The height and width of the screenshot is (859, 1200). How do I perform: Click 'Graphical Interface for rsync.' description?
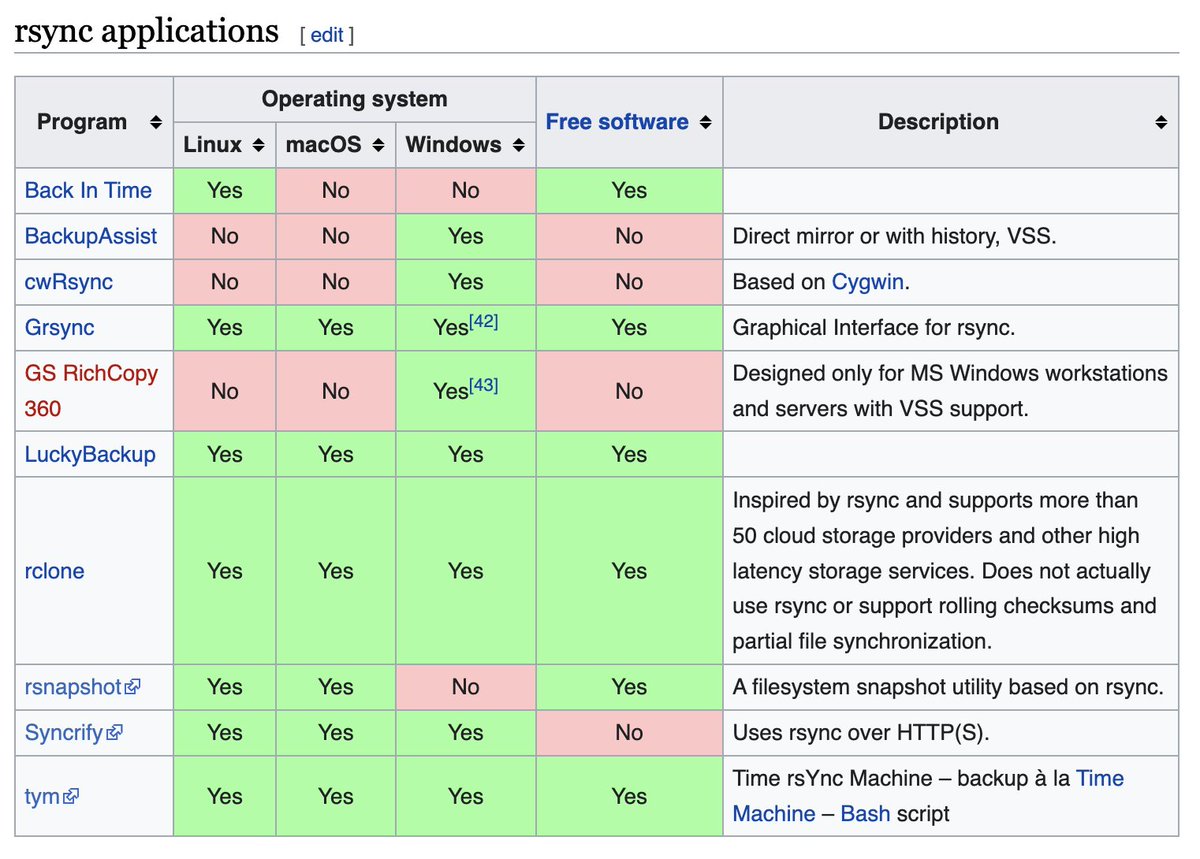click(x=874, y=327)
